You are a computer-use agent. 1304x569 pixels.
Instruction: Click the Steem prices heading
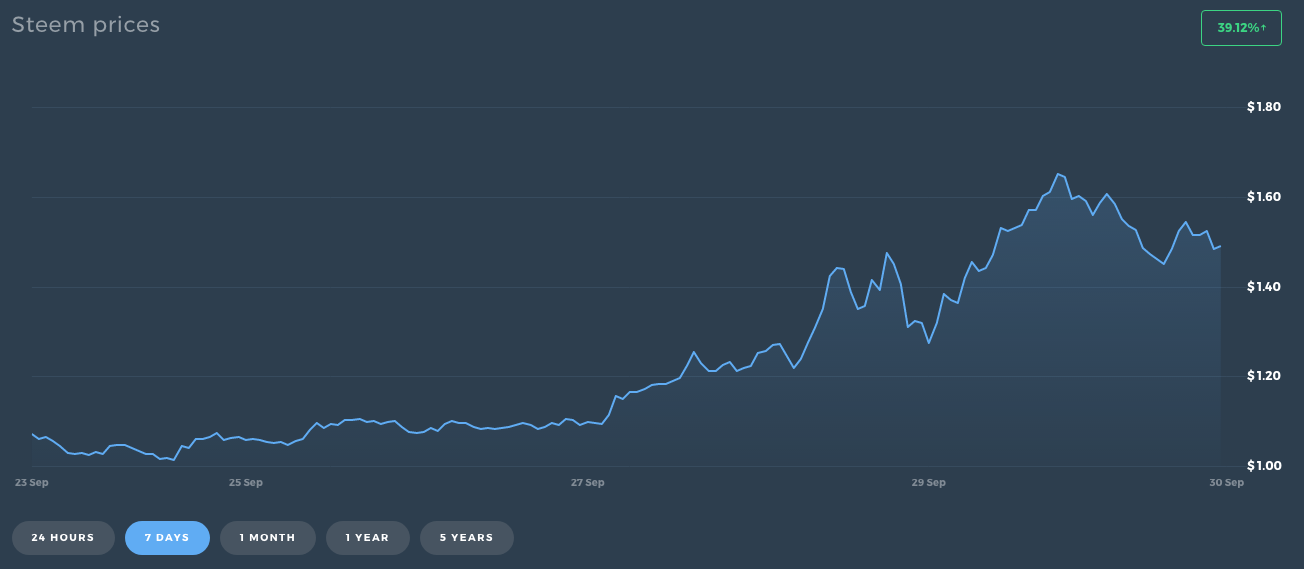pos(86,25)
